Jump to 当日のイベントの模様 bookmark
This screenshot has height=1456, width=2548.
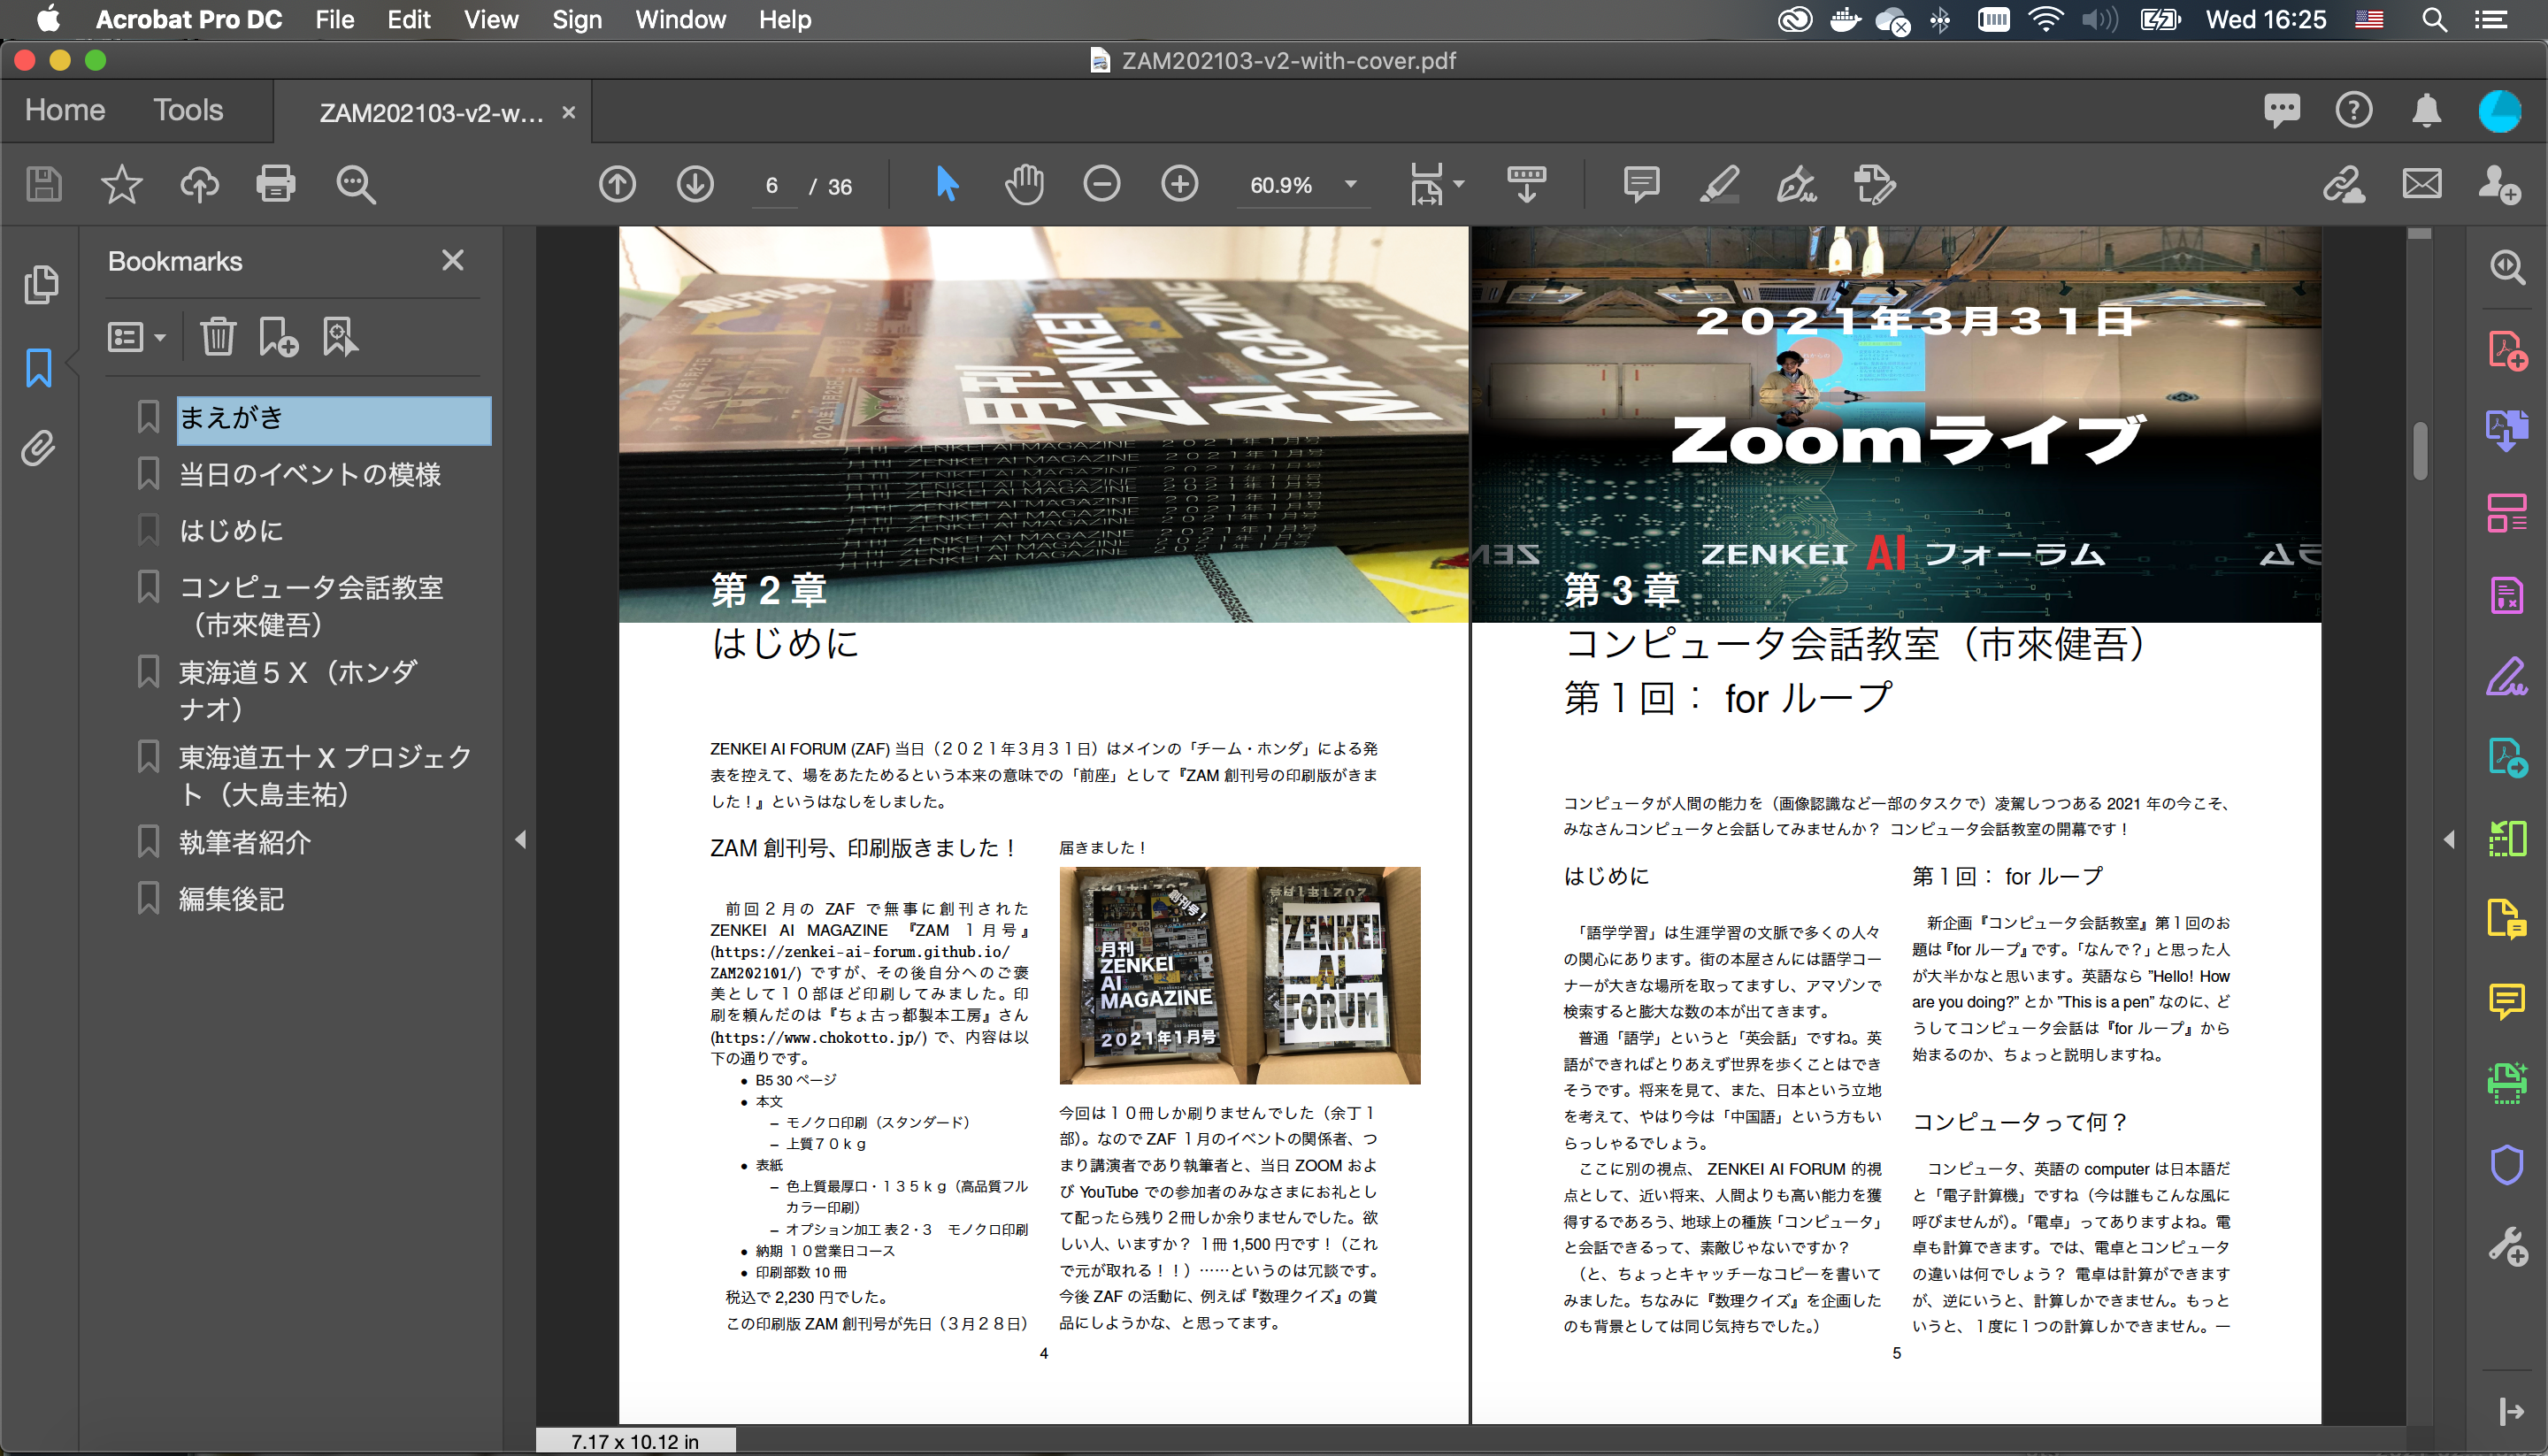tap(309, 475)
